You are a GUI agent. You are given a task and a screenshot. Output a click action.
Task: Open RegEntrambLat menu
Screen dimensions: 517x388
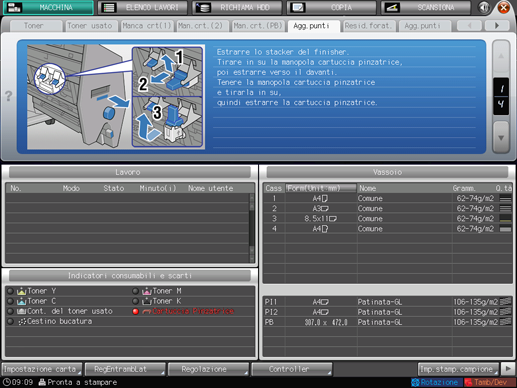click(125, 369)
